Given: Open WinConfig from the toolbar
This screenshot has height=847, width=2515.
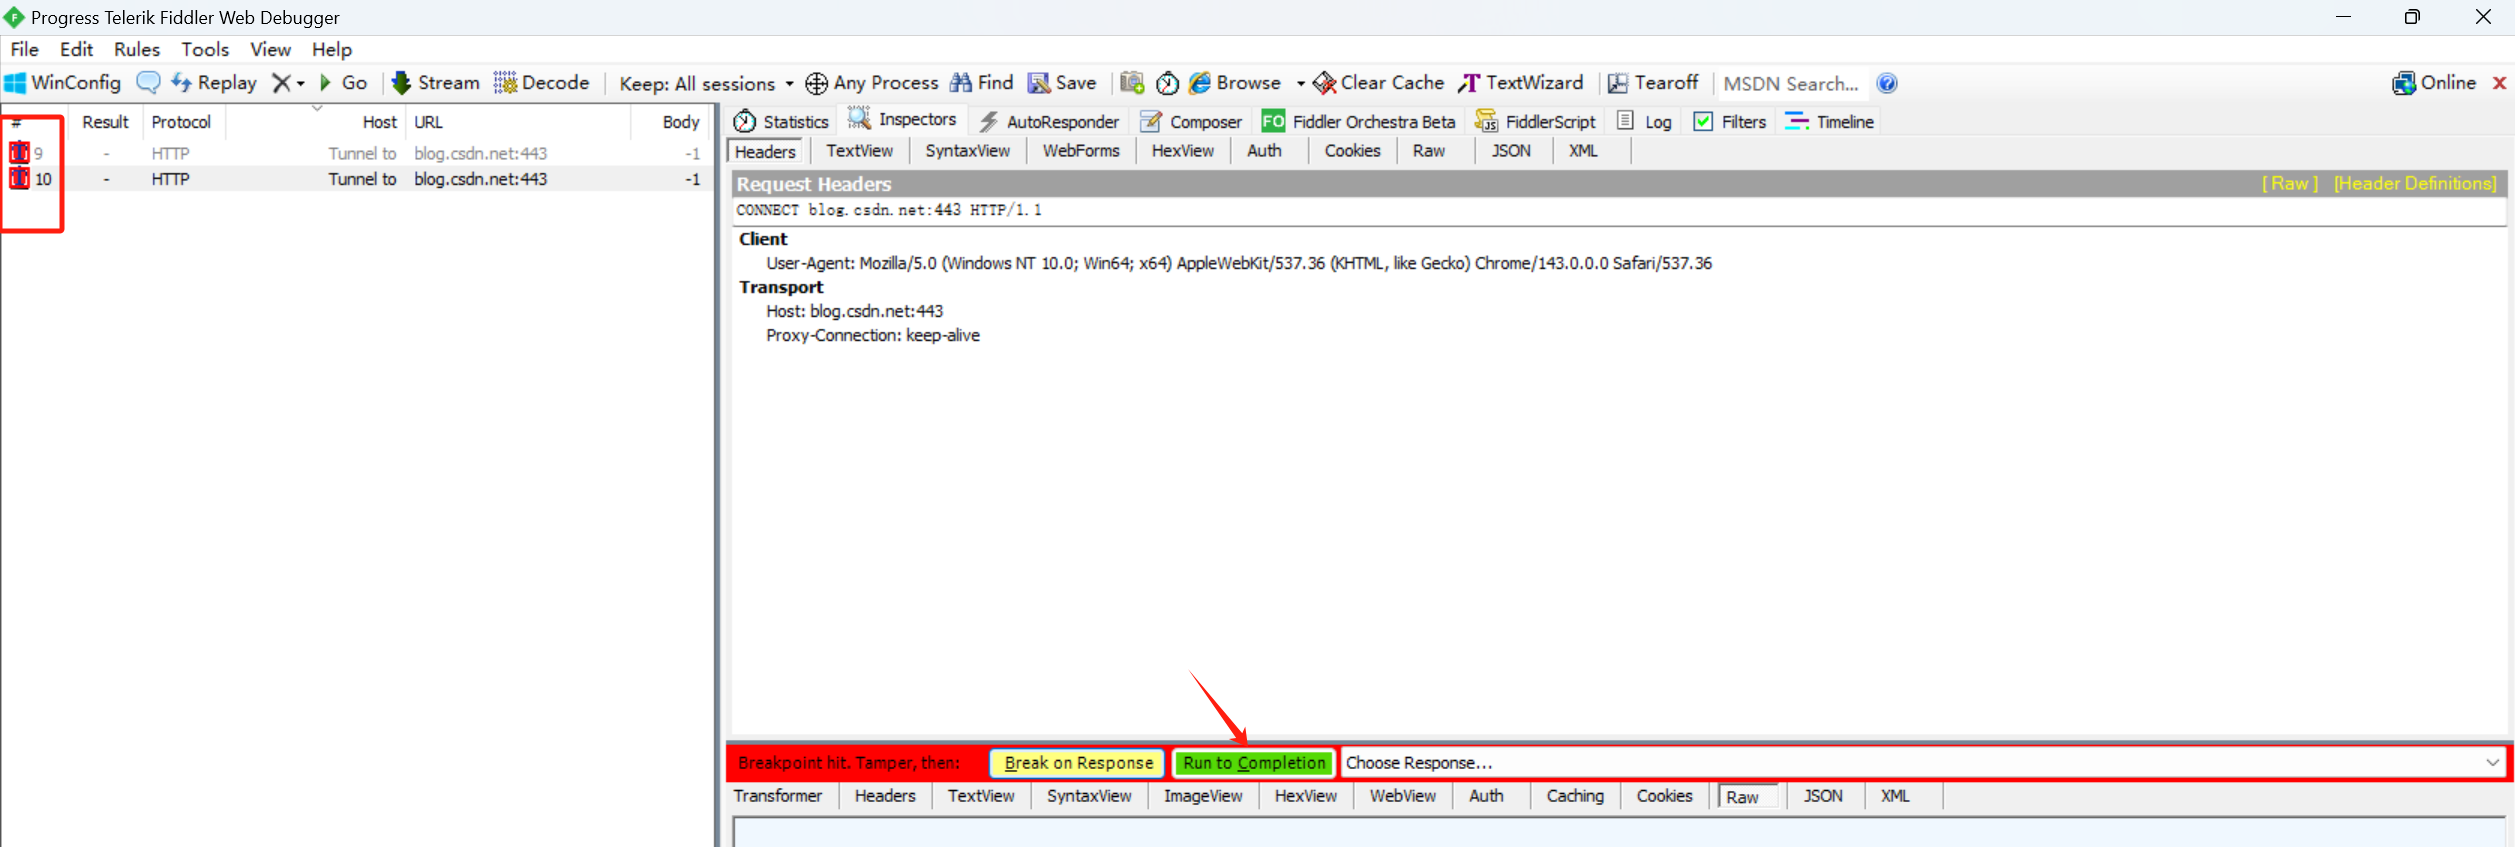Looking at the screenshot, I should coord(63,83).
